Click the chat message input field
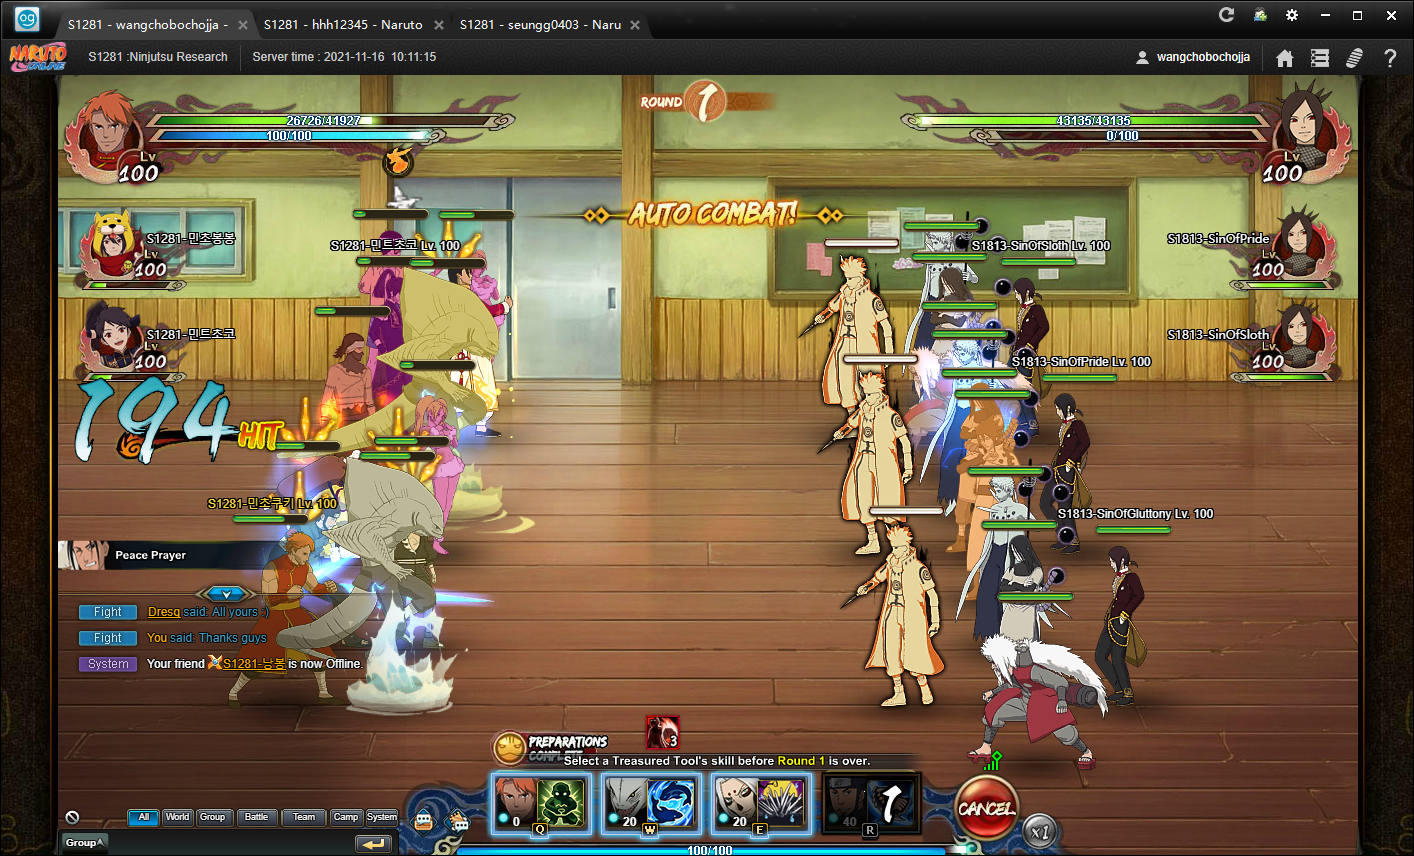This screenshot has height=856, width=1414. [230, 843]
